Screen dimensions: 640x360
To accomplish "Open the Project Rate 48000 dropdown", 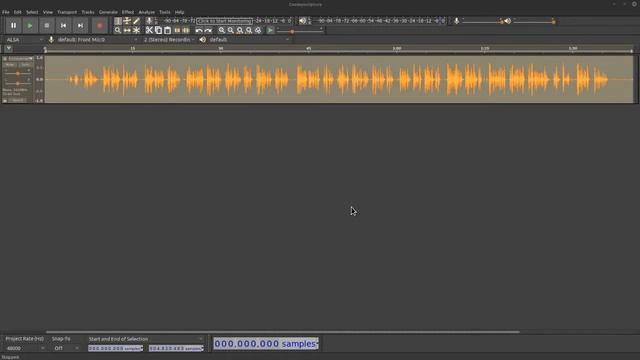I will [x=24, y=349].
